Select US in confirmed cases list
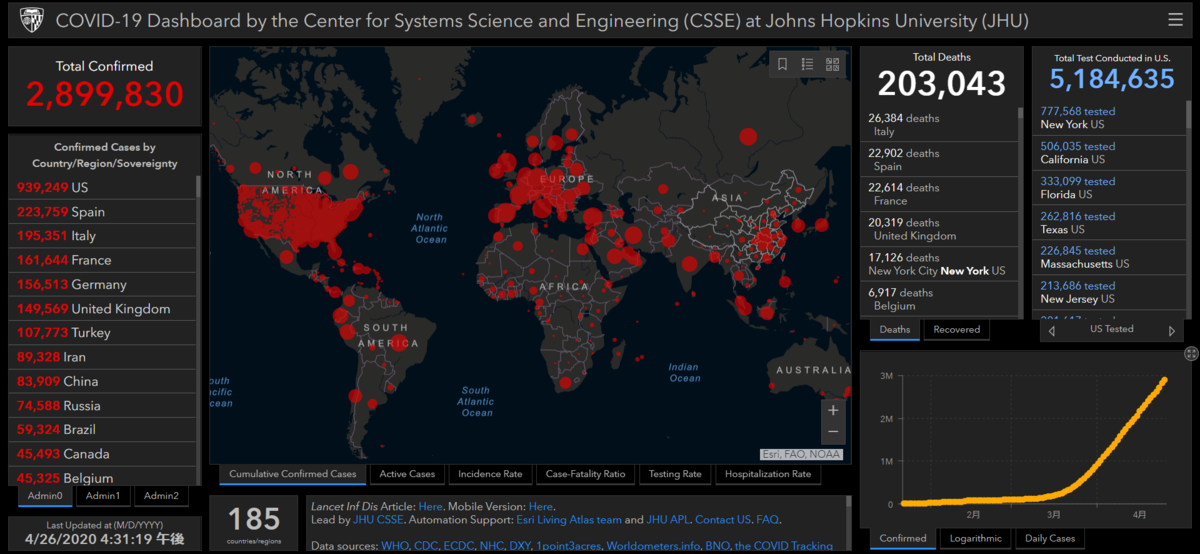 103,188
